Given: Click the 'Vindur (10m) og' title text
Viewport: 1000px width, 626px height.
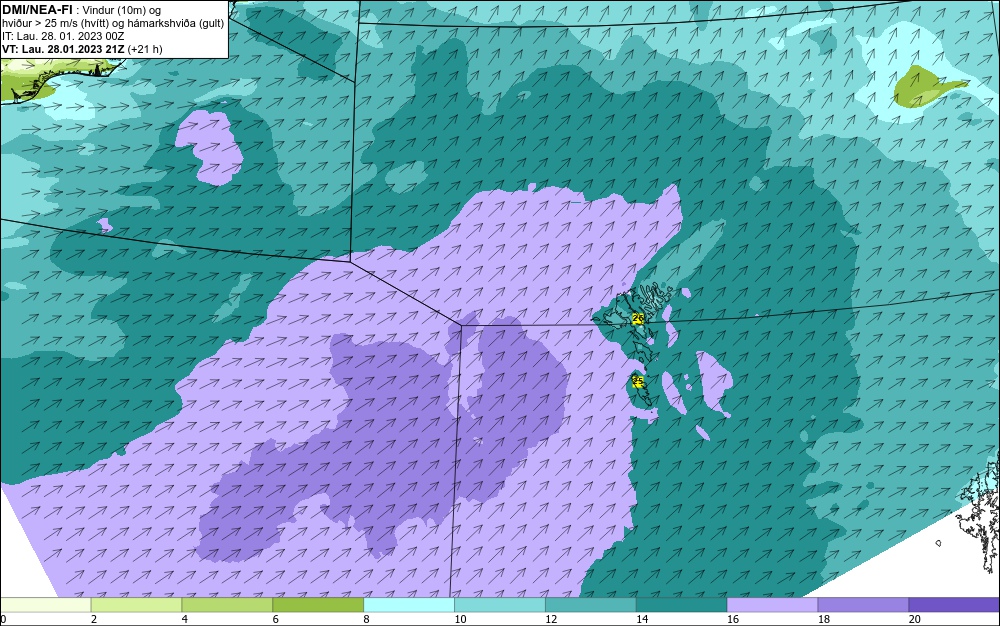Looking at the screenshot, I should [x=122, y=10].
